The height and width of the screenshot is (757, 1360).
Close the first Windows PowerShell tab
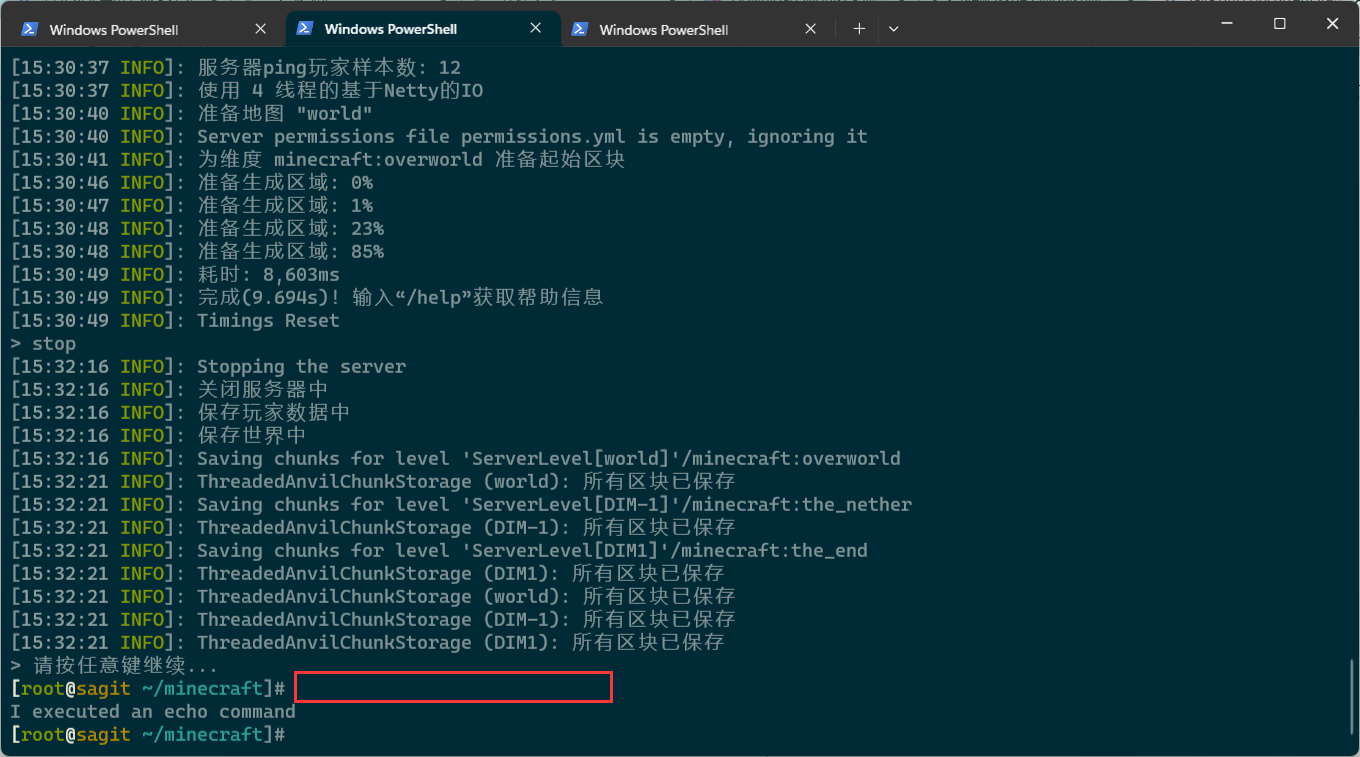(x=260, y=29)
